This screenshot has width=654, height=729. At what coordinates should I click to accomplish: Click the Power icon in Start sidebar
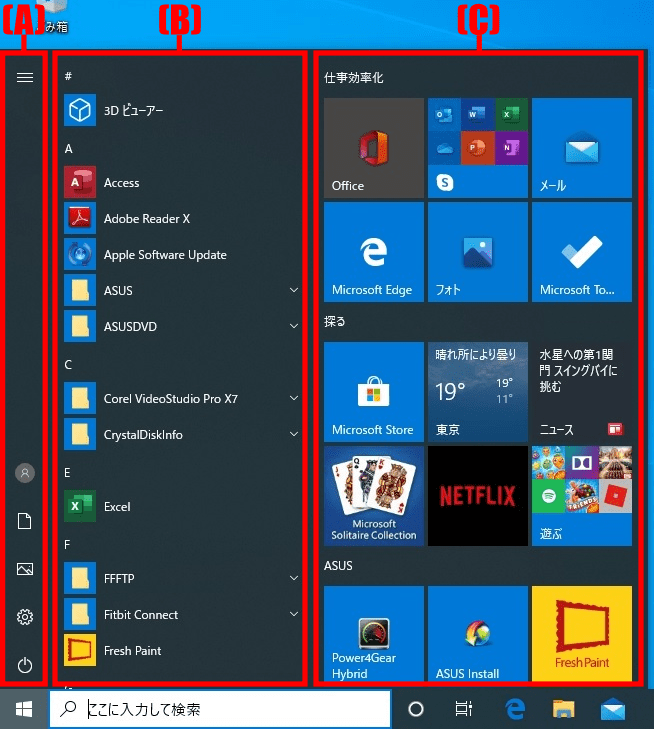25,665
